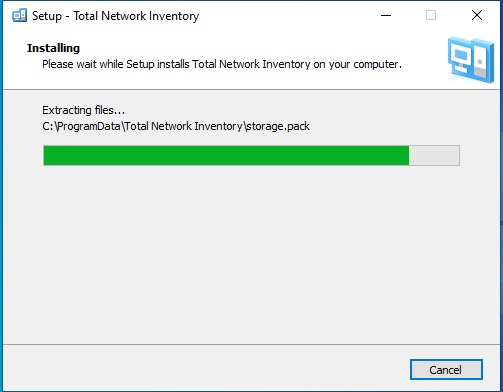Click the 'Please wait while Setup installs' text

pos(115,64)
